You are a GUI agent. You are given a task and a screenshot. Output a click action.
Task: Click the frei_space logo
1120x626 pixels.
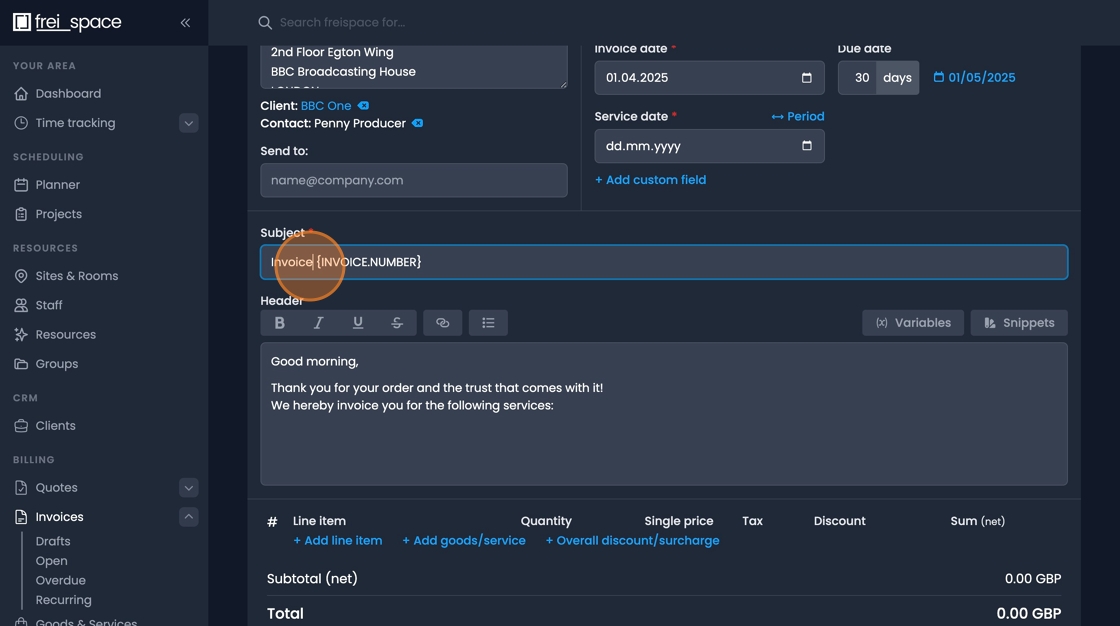coord(67,21)
